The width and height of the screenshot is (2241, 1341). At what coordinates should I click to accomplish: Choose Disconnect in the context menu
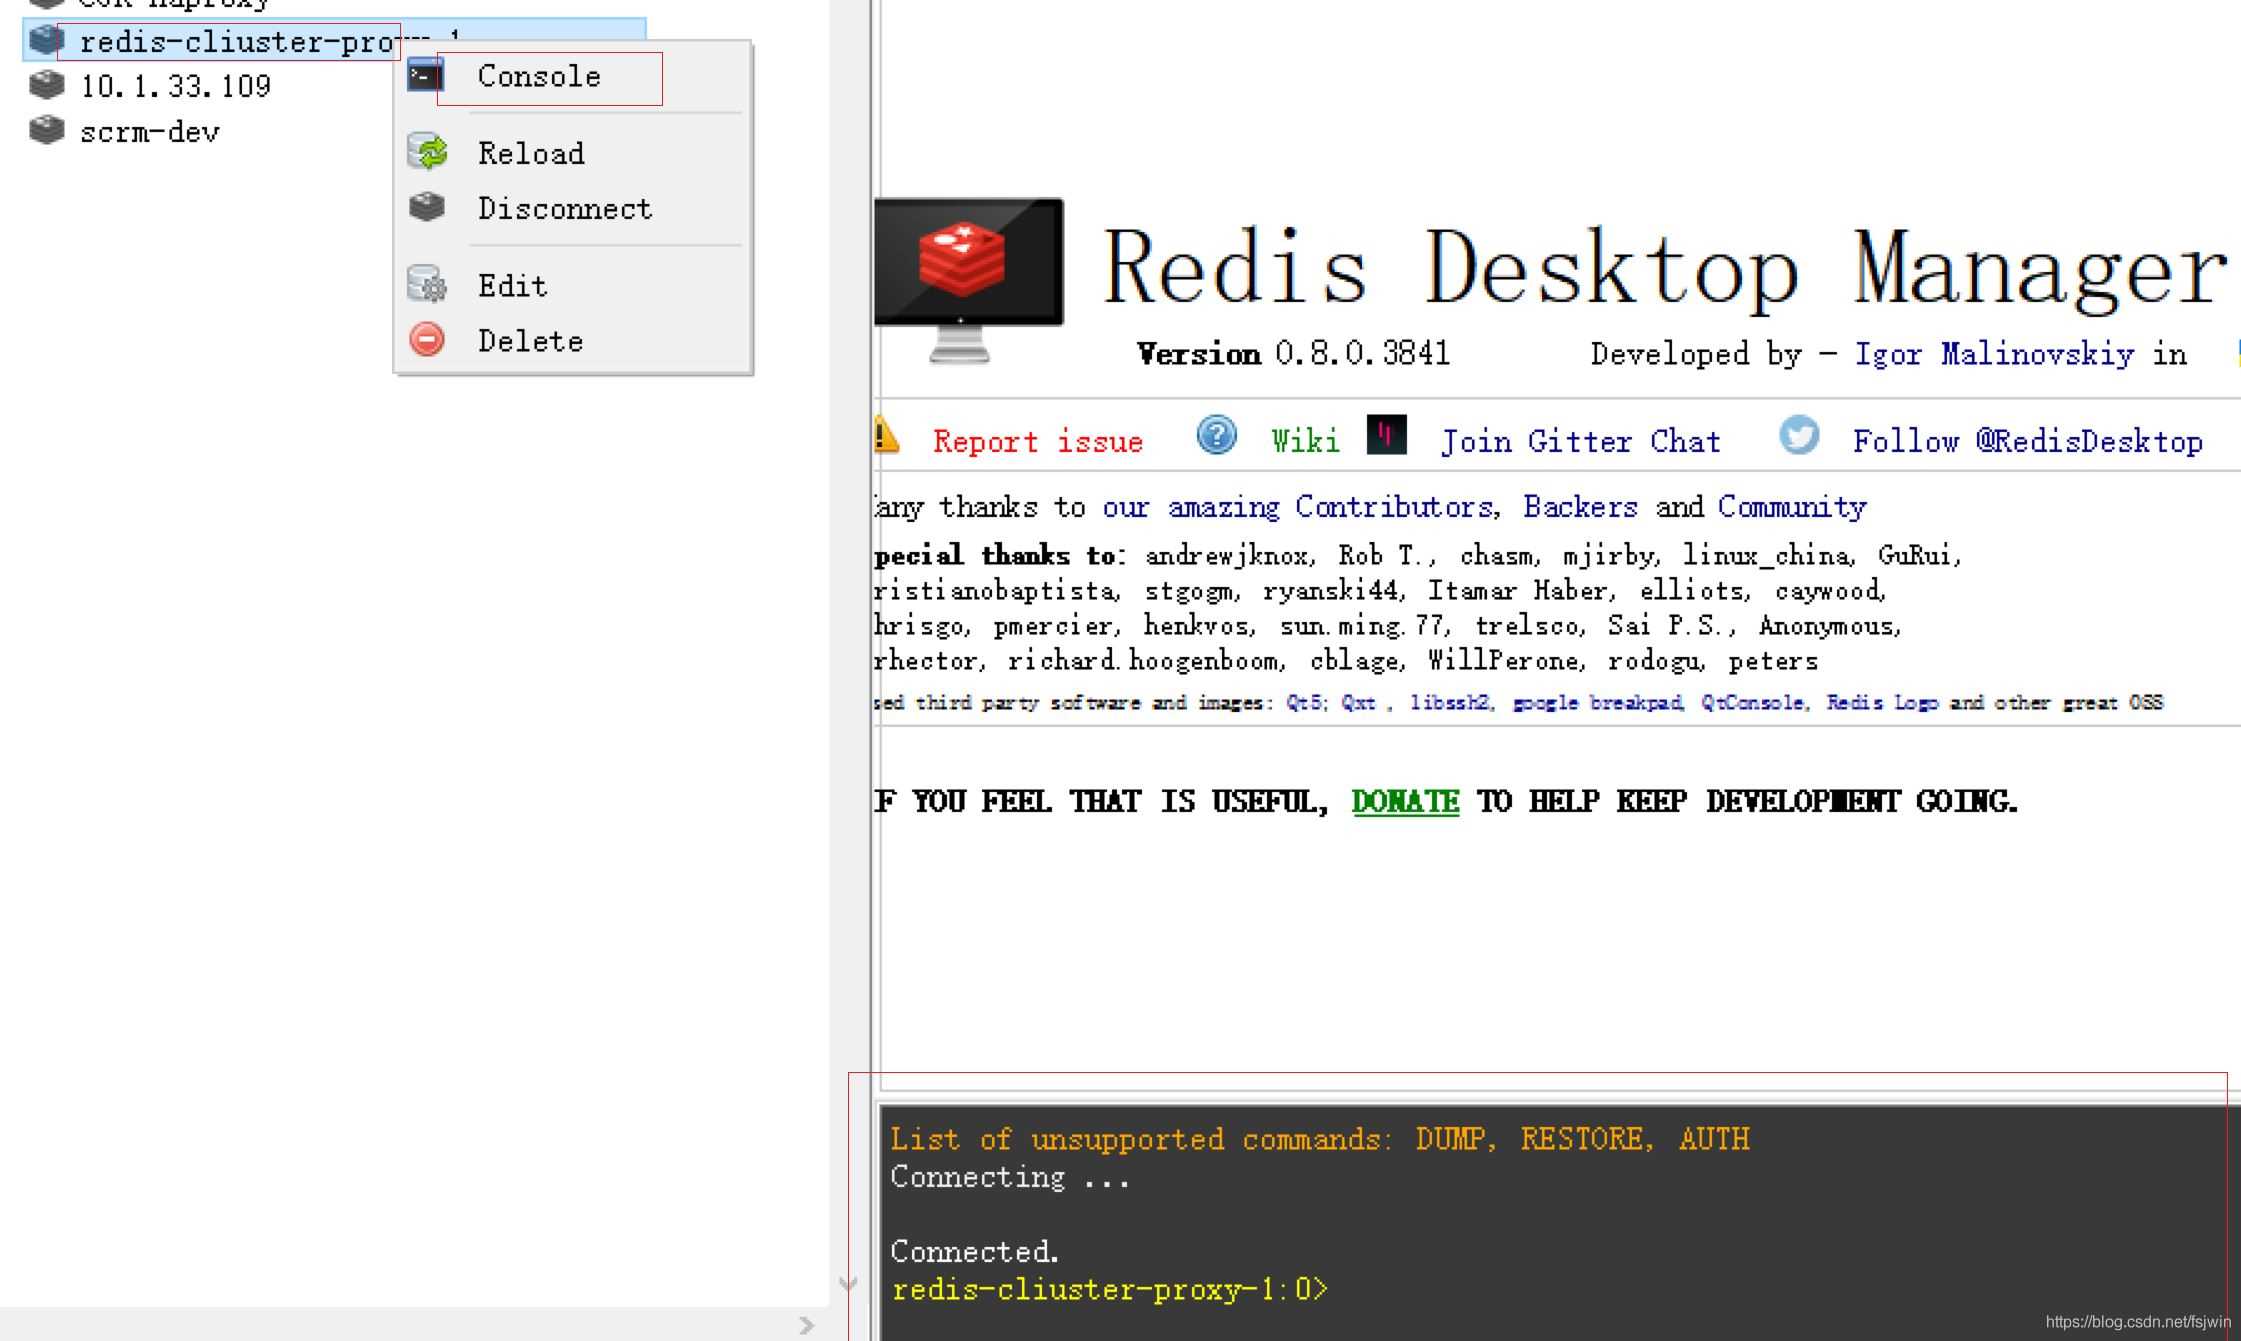click(x=564, y=209)
